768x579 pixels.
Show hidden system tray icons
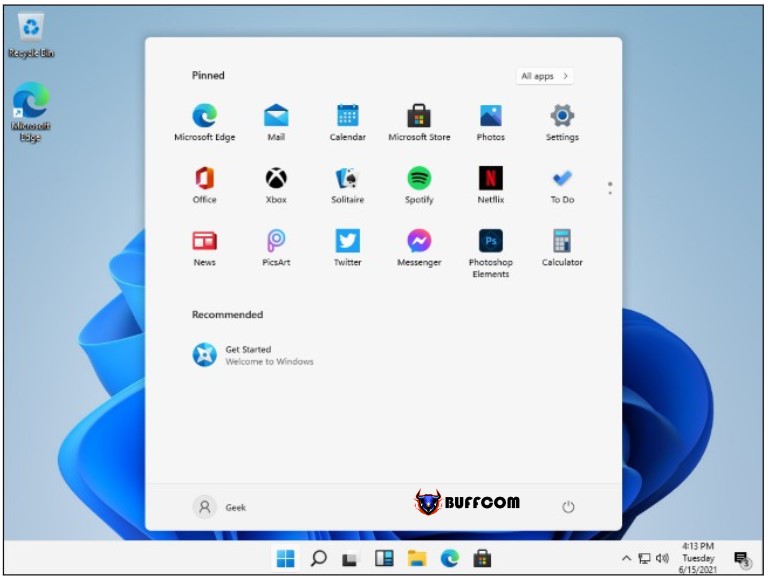[626, 558]
